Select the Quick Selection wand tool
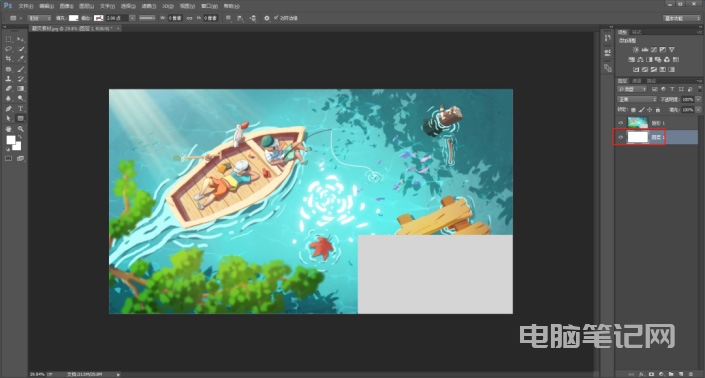Image resolution: width=705 pixels, height=378 pixels. tap(21, 49)
